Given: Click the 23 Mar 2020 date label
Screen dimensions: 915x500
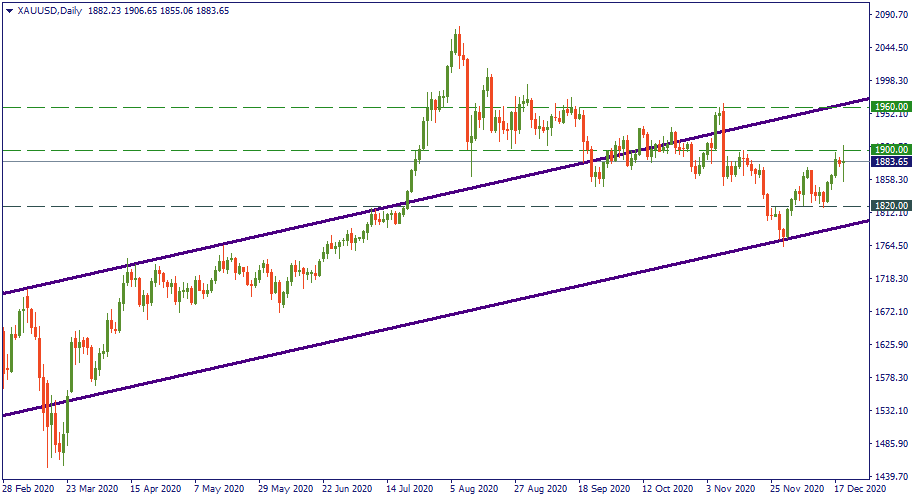Looking at the screenshot, I should 89,490.
